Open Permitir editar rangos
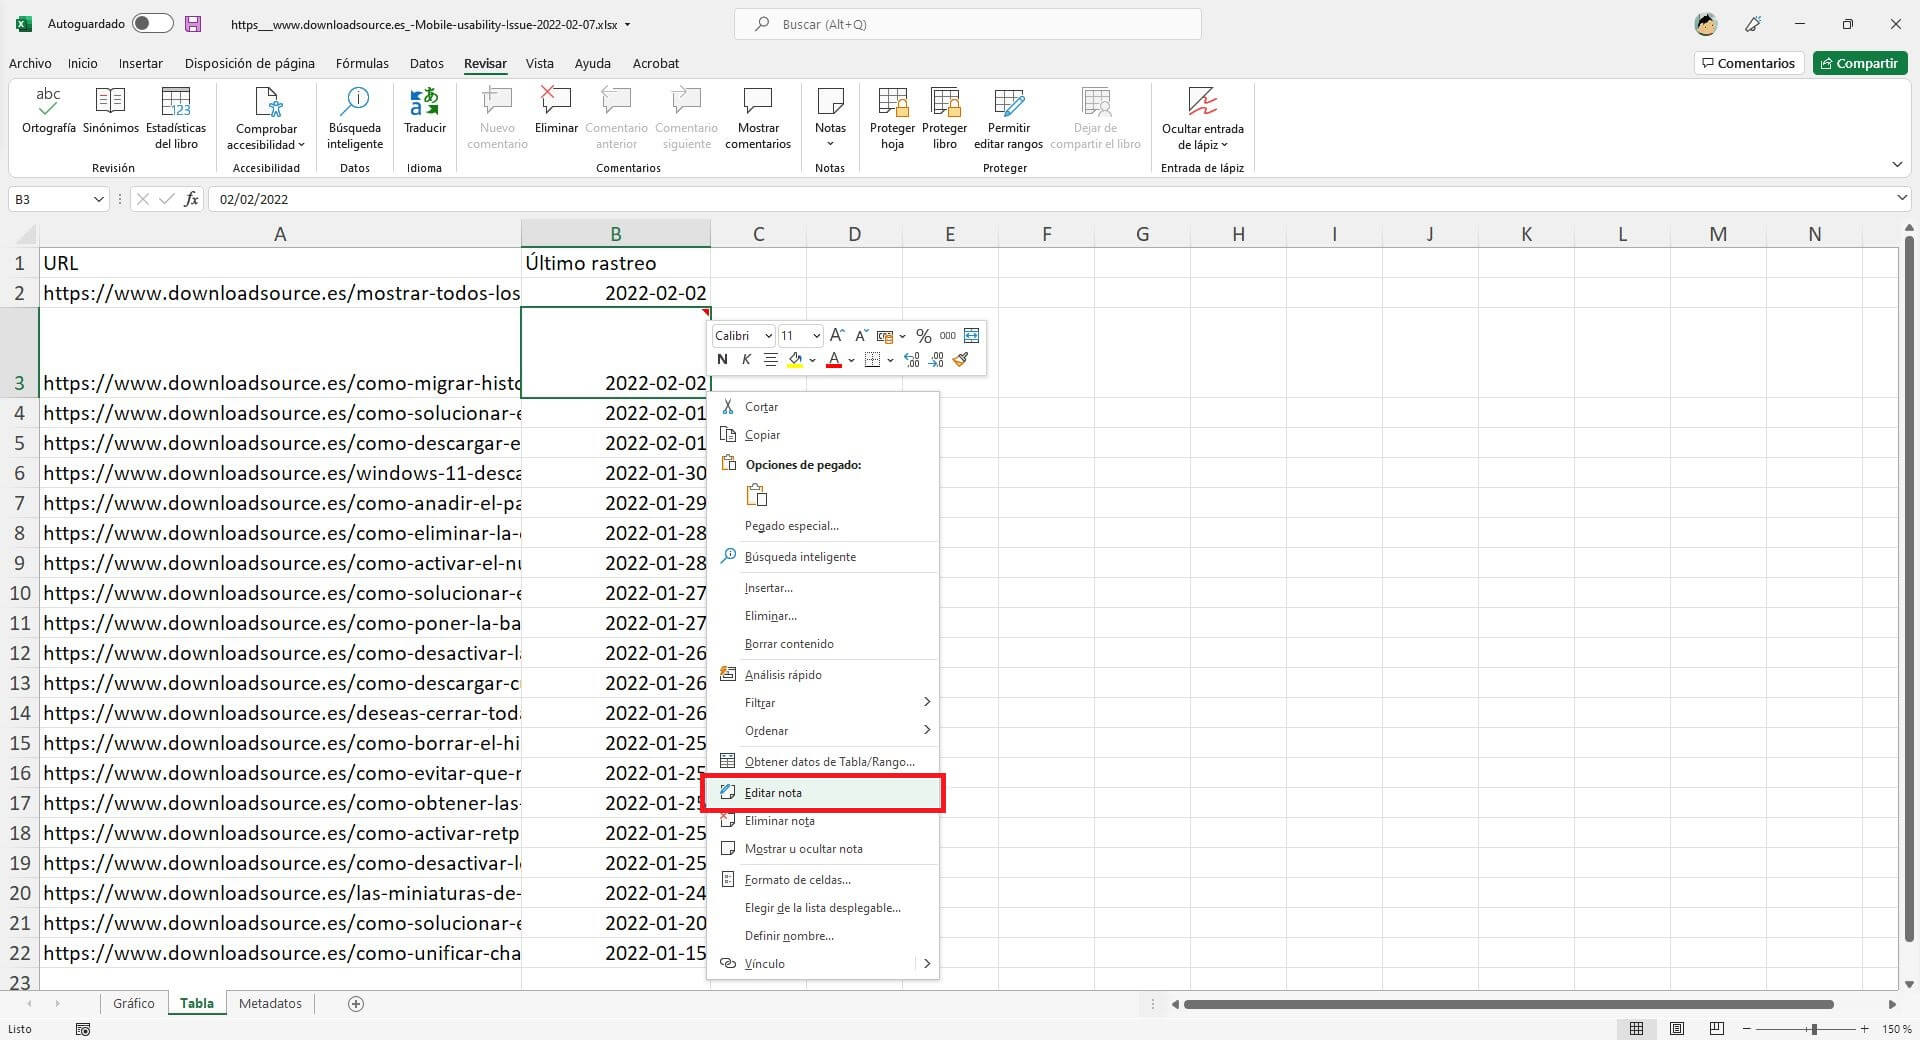 coord(1008,118)
